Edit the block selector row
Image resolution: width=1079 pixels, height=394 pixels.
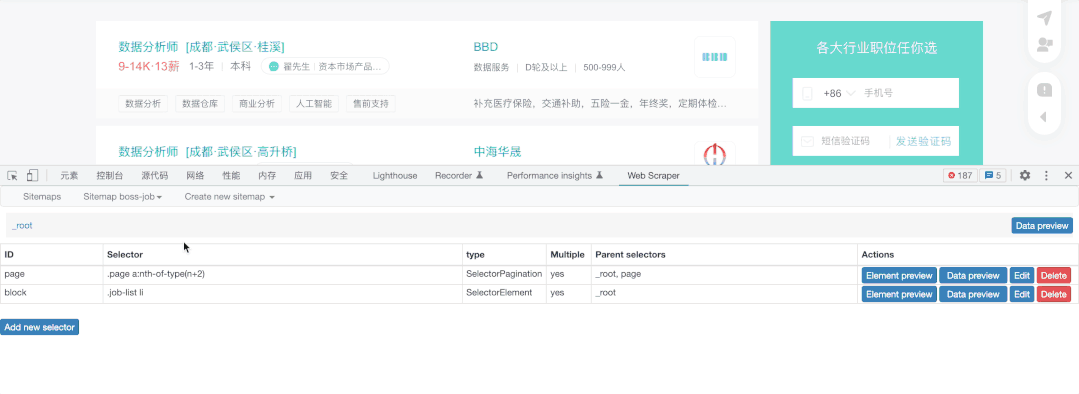[x=1022, y=294]
